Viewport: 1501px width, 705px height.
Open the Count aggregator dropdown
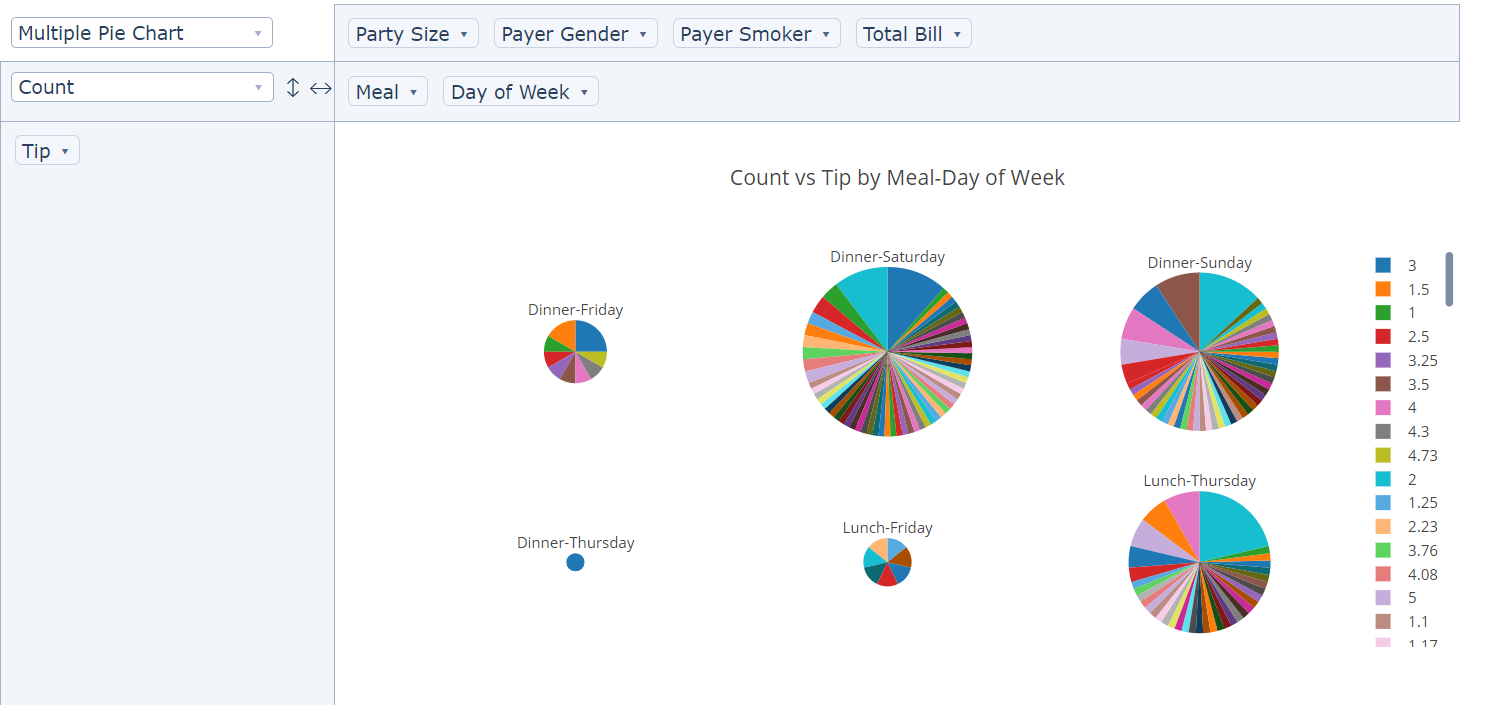[x=141, y=87]
